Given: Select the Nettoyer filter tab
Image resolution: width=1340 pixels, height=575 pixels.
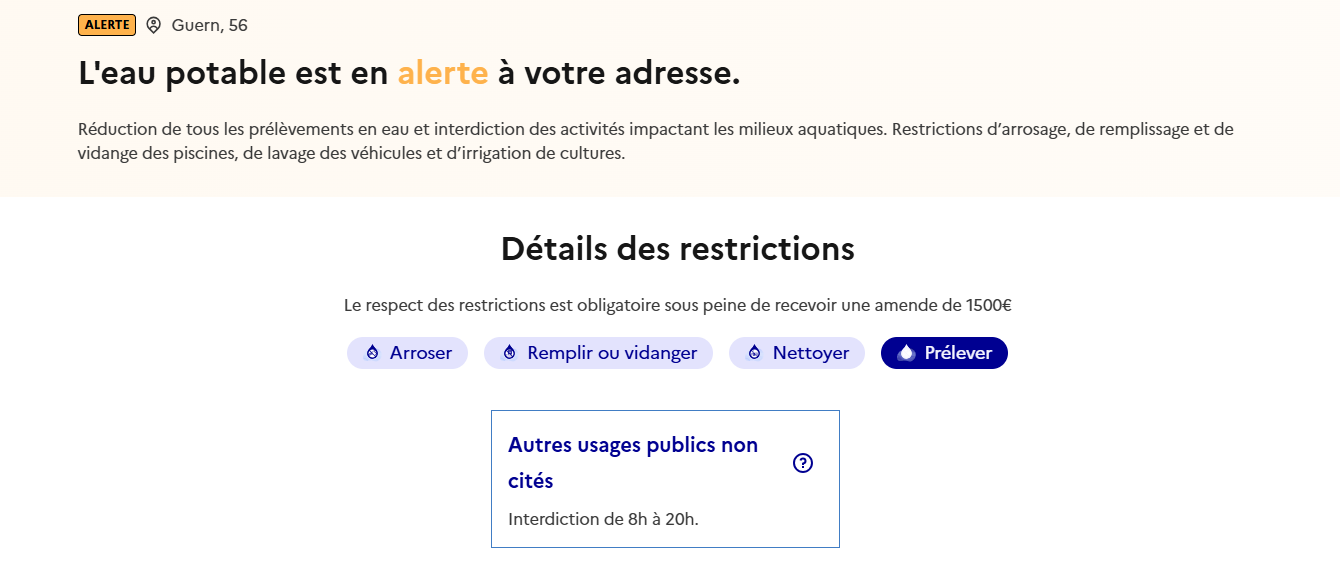Looking at the screenshot, I should (x=797, y=353).
